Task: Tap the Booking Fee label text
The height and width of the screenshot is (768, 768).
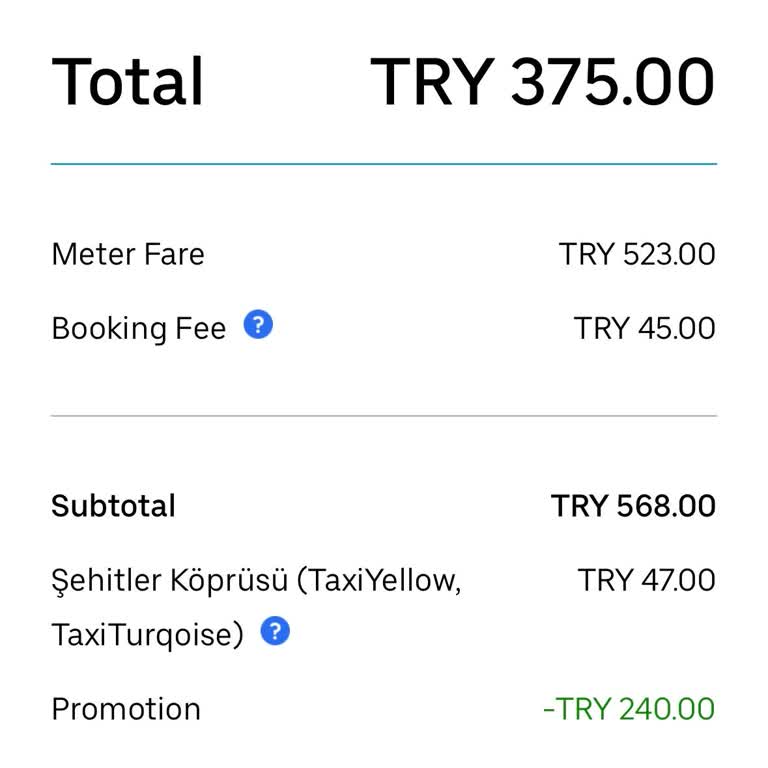Action: (139, 328)
